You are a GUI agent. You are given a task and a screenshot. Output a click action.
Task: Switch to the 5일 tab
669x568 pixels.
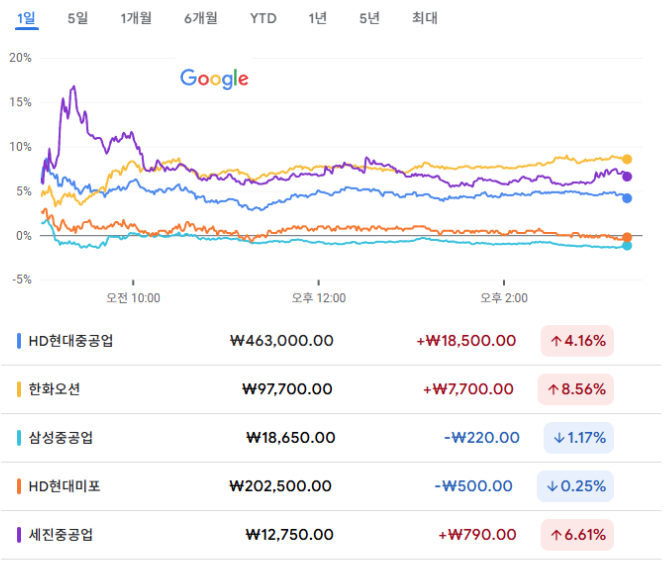pos(78,18)
